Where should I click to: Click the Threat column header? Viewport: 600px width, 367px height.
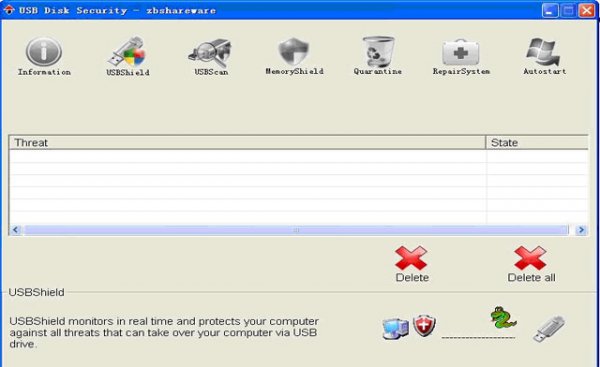247,142
